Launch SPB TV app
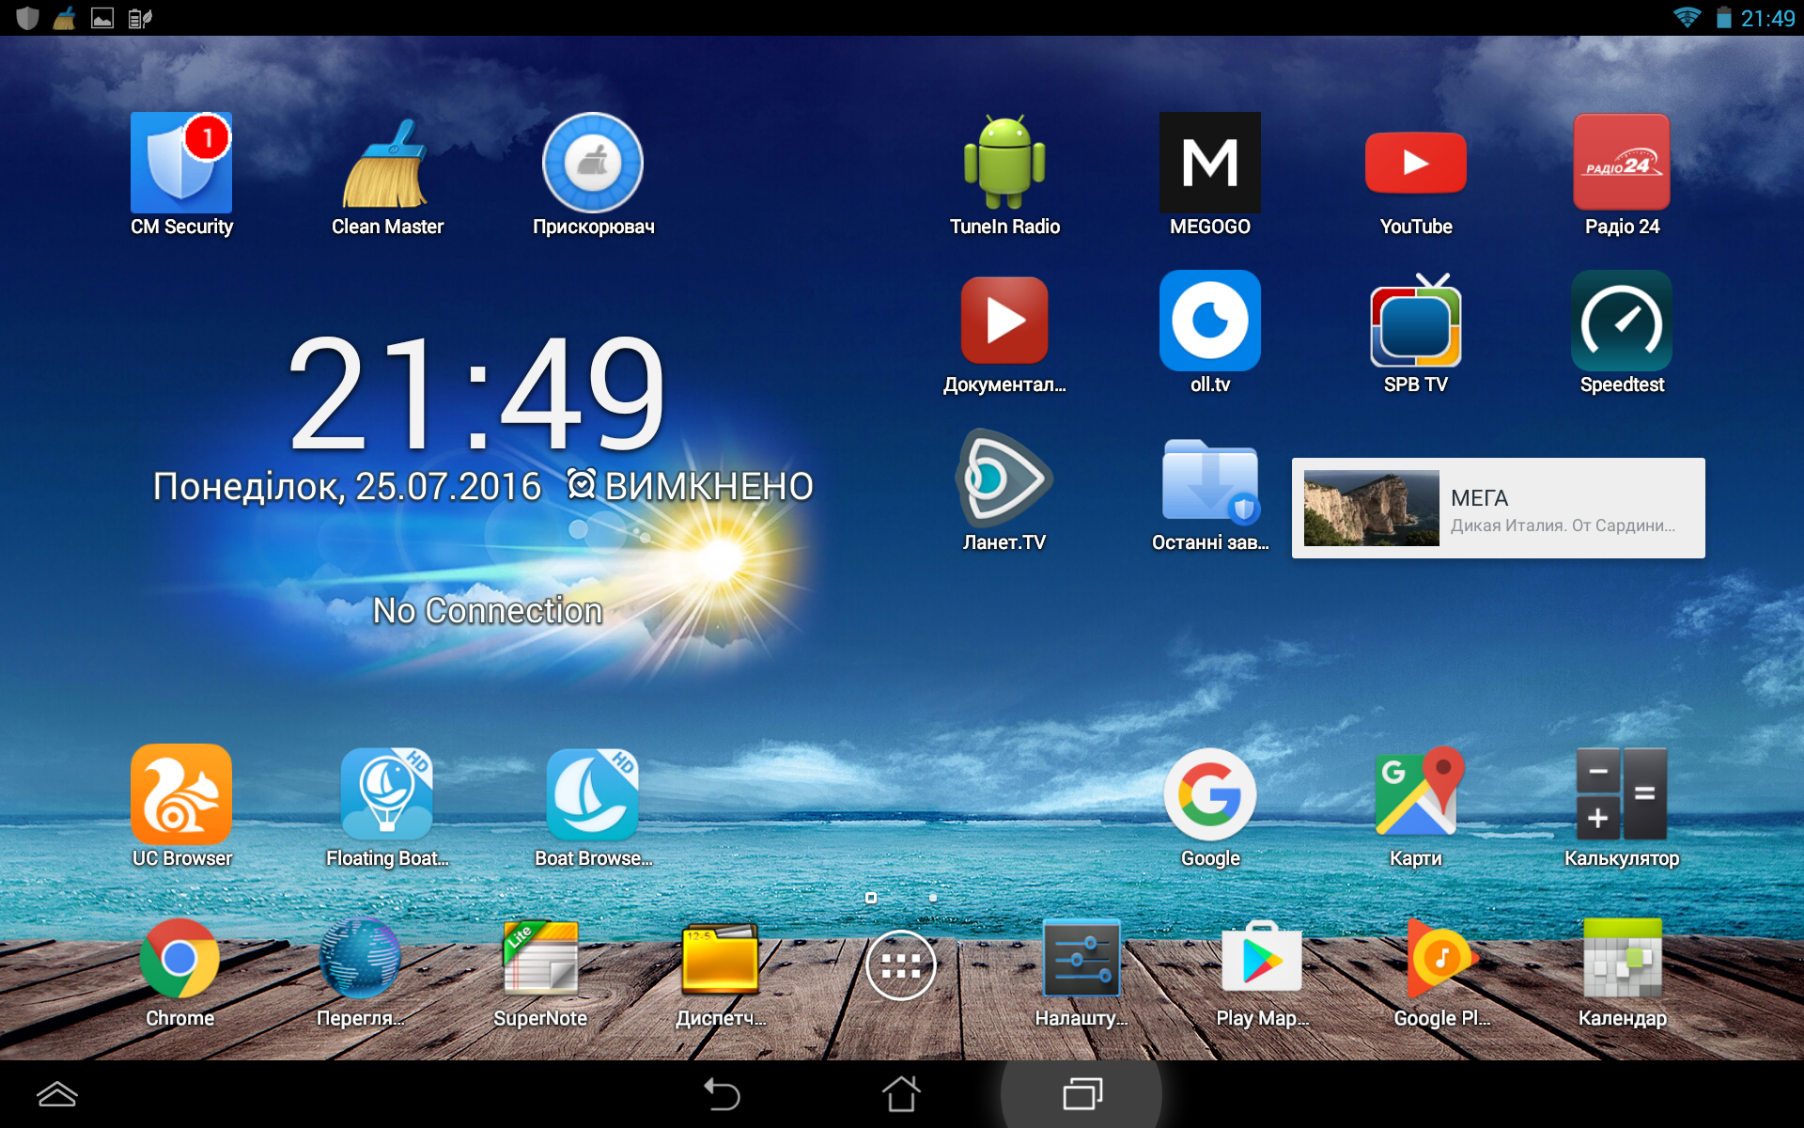This screenshot has width=1804, height=1128. [x=1415, y=322]
